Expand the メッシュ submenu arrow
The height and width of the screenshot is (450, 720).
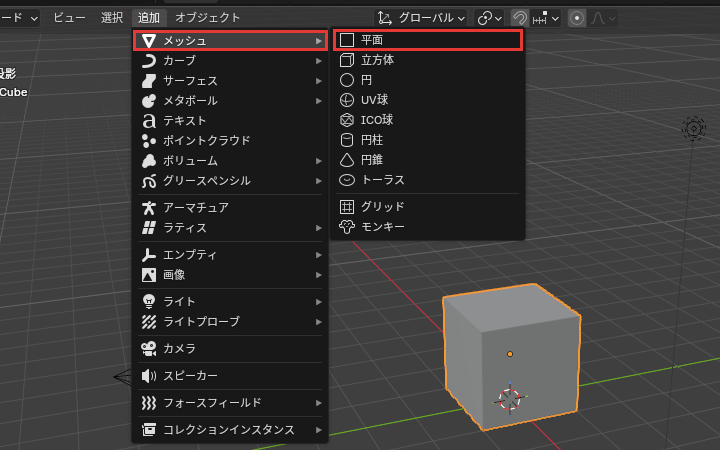319,41
